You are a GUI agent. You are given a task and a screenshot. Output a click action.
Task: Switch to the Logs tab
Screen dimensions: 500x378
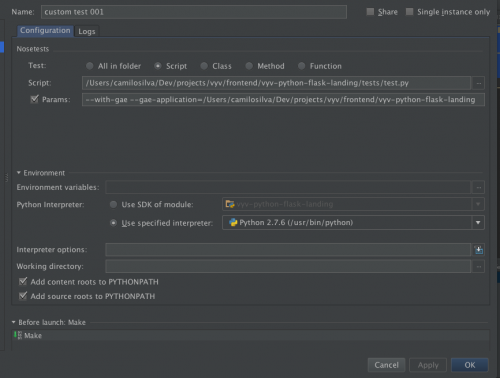point(87,31)
